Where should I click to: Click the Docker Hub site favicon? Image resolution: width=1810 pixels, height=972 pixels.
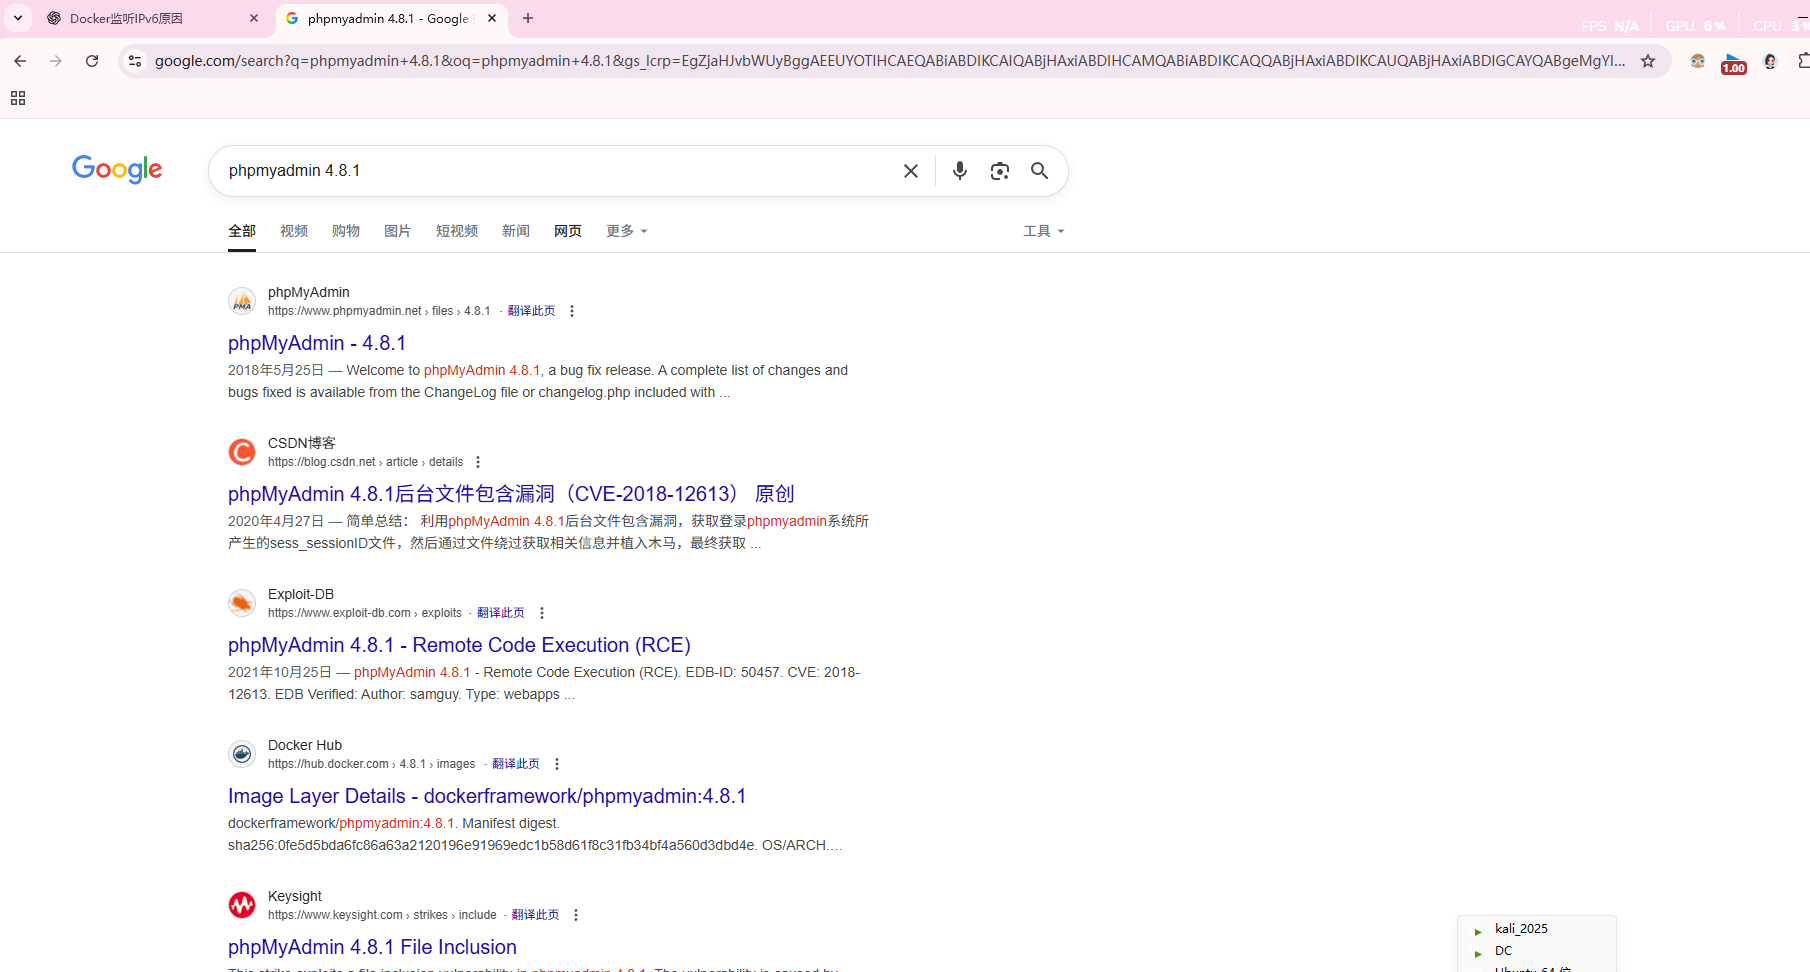click(242, 754)
